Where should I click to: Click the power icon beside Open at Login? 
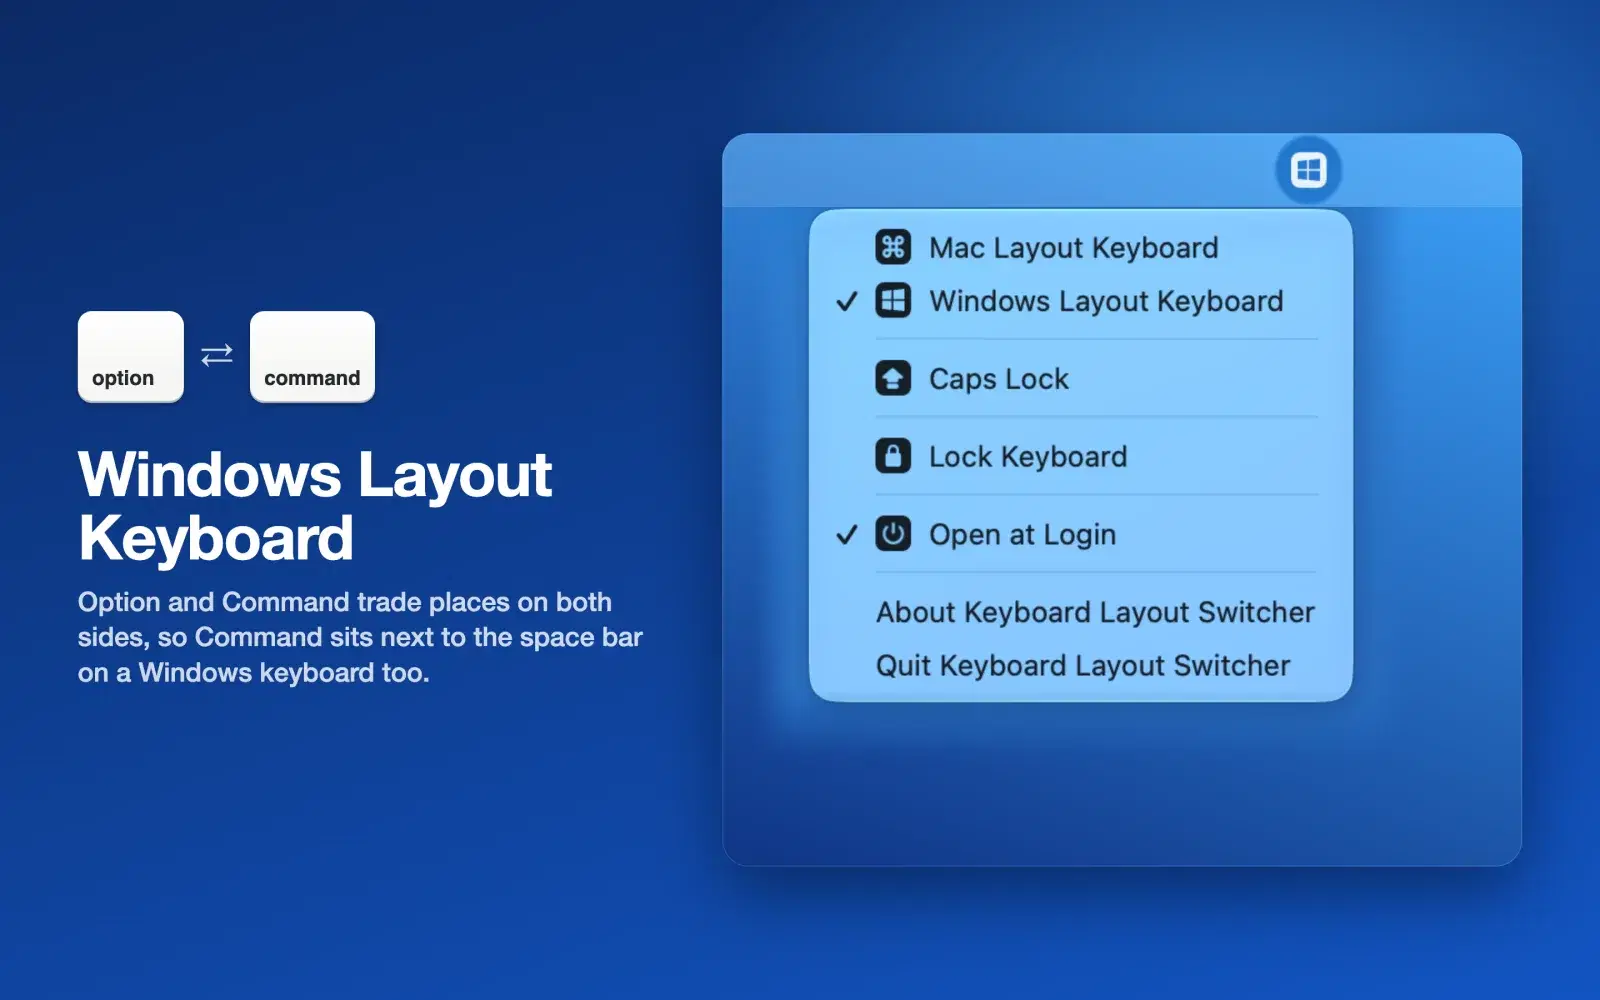(893, 534)
